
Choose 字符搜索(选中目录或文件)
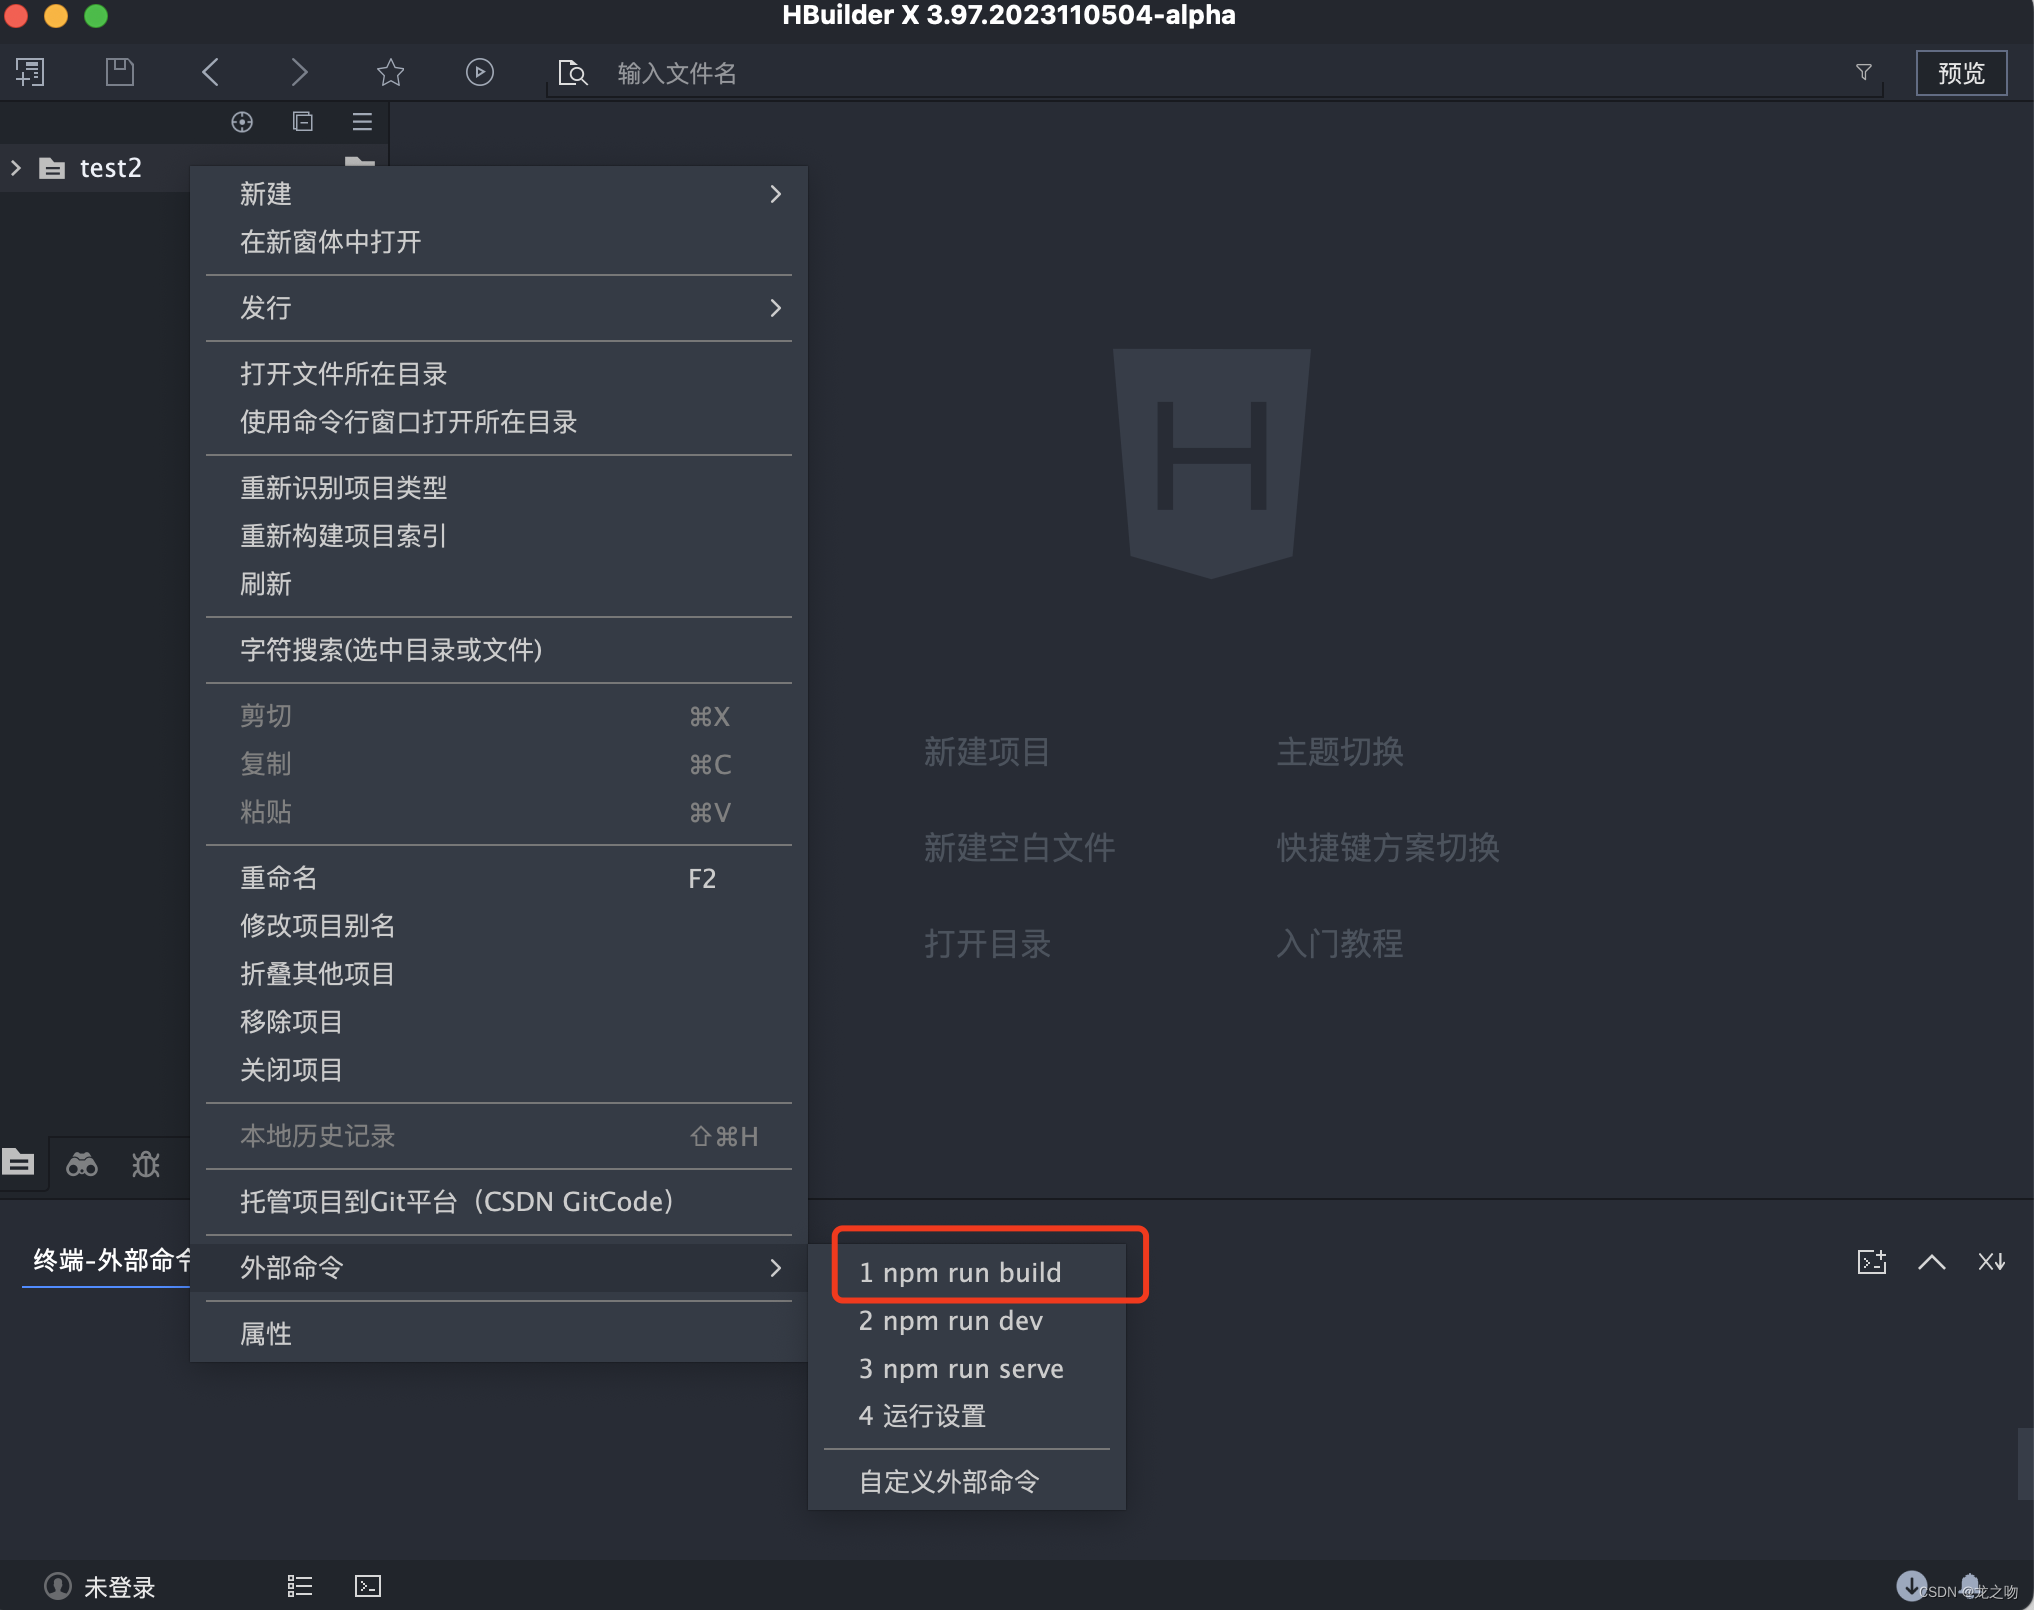499,650
